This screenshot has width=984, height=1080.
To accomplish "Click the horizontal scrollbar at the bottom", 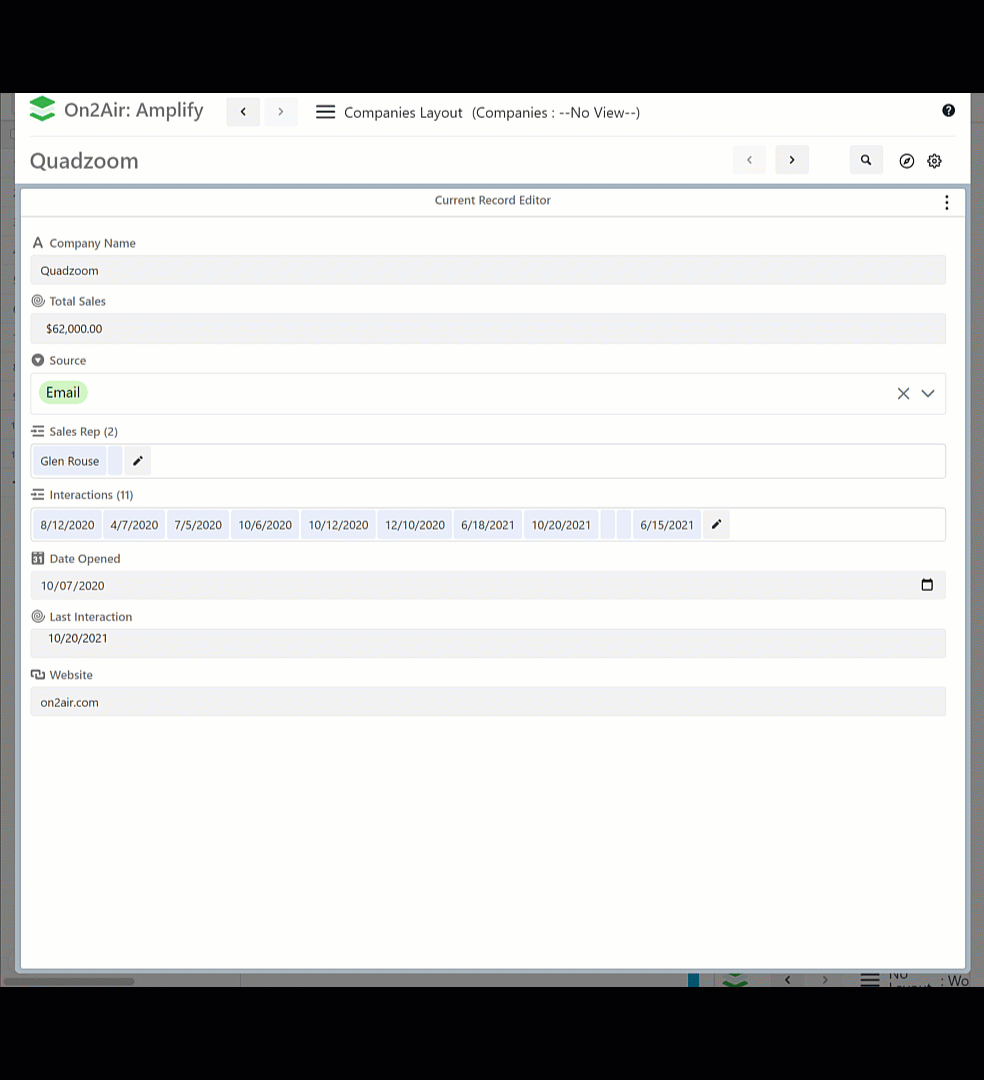I will (69, 981).
